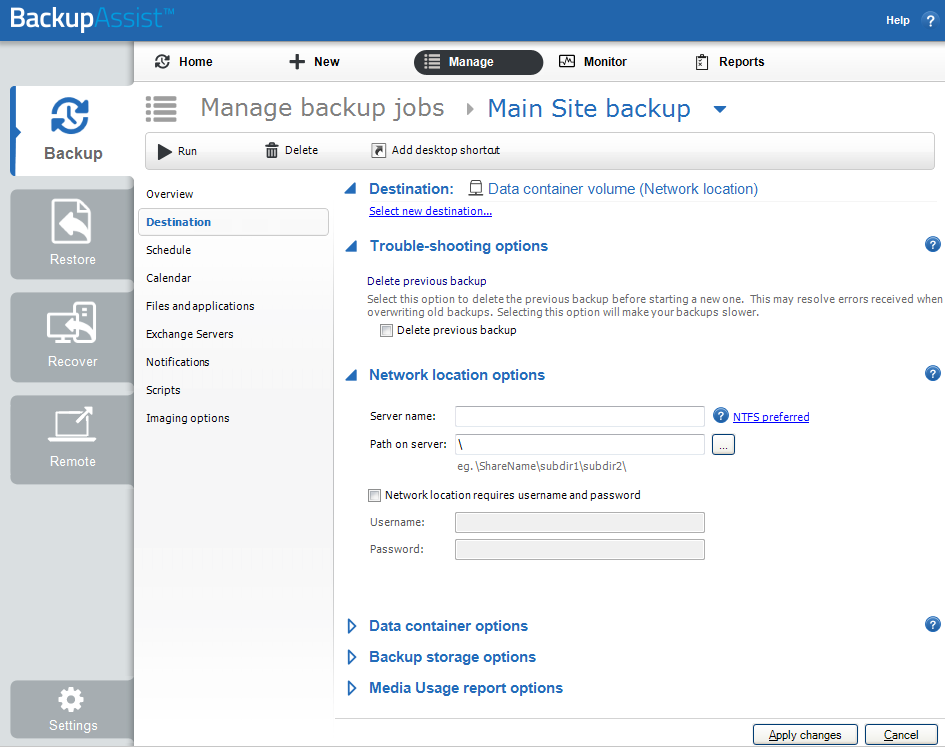Select Destination in job menu
This screenshot has height=747, width=945.
point(233,222)
